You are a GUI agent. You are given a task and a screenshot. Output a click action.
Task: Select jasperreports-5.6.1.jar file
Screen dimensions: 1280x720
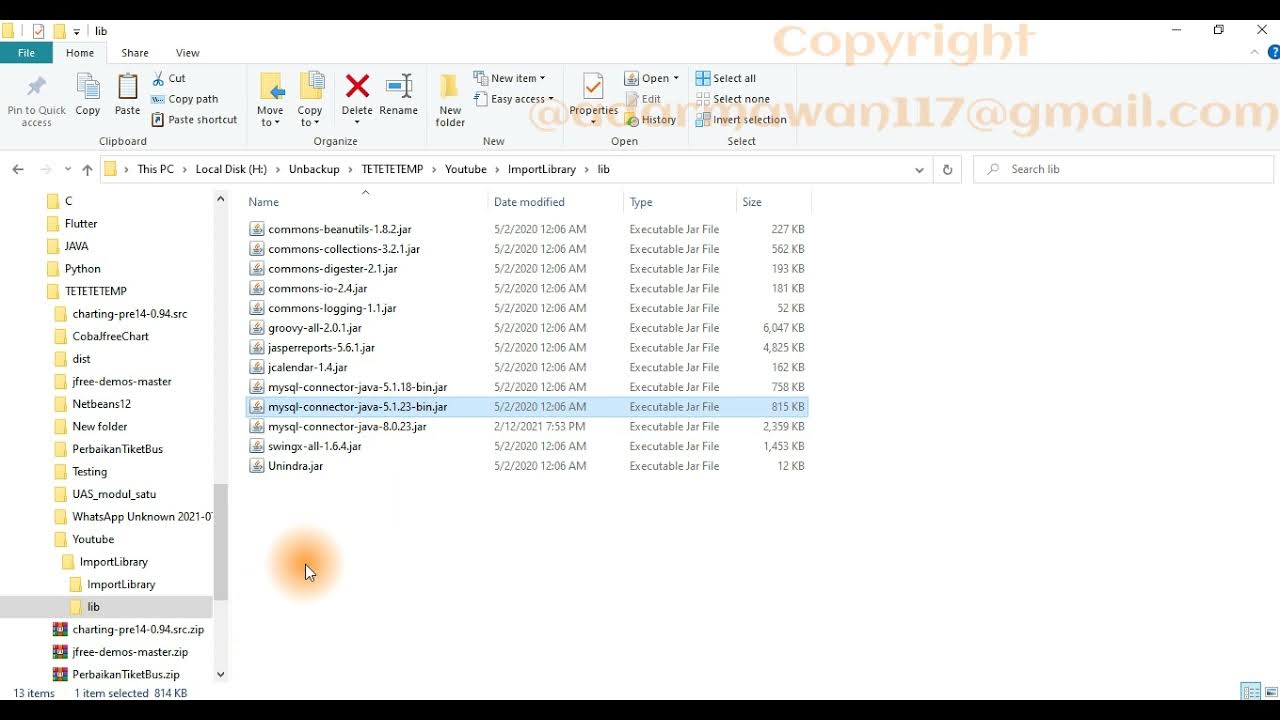pos(321,348)
